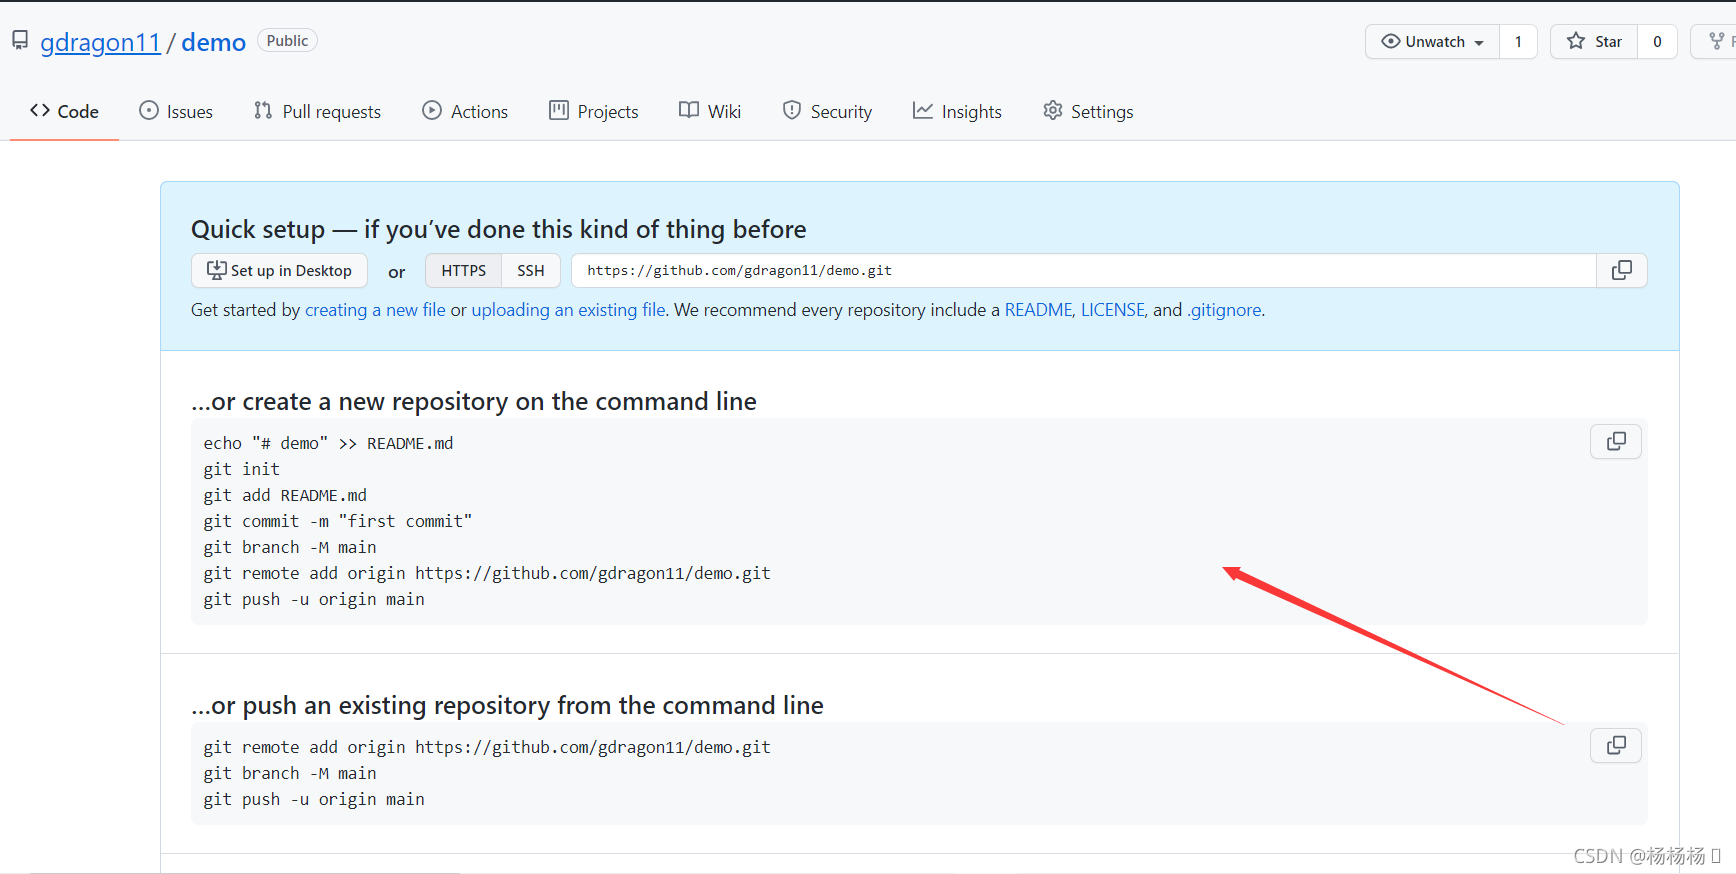Click the 'git add README.md' line
This screenshot has height=874, width=1736.
pos(285,495)
